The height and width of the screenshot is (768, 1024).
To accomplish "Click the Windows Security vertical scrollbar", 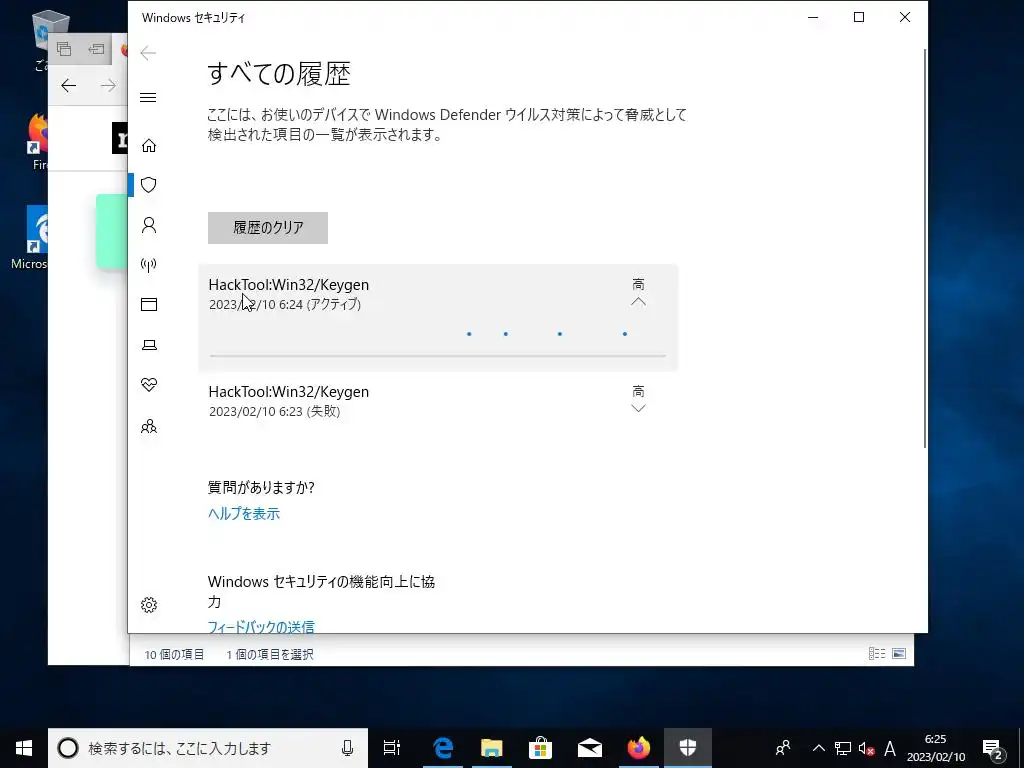I will tap(925, 248).
